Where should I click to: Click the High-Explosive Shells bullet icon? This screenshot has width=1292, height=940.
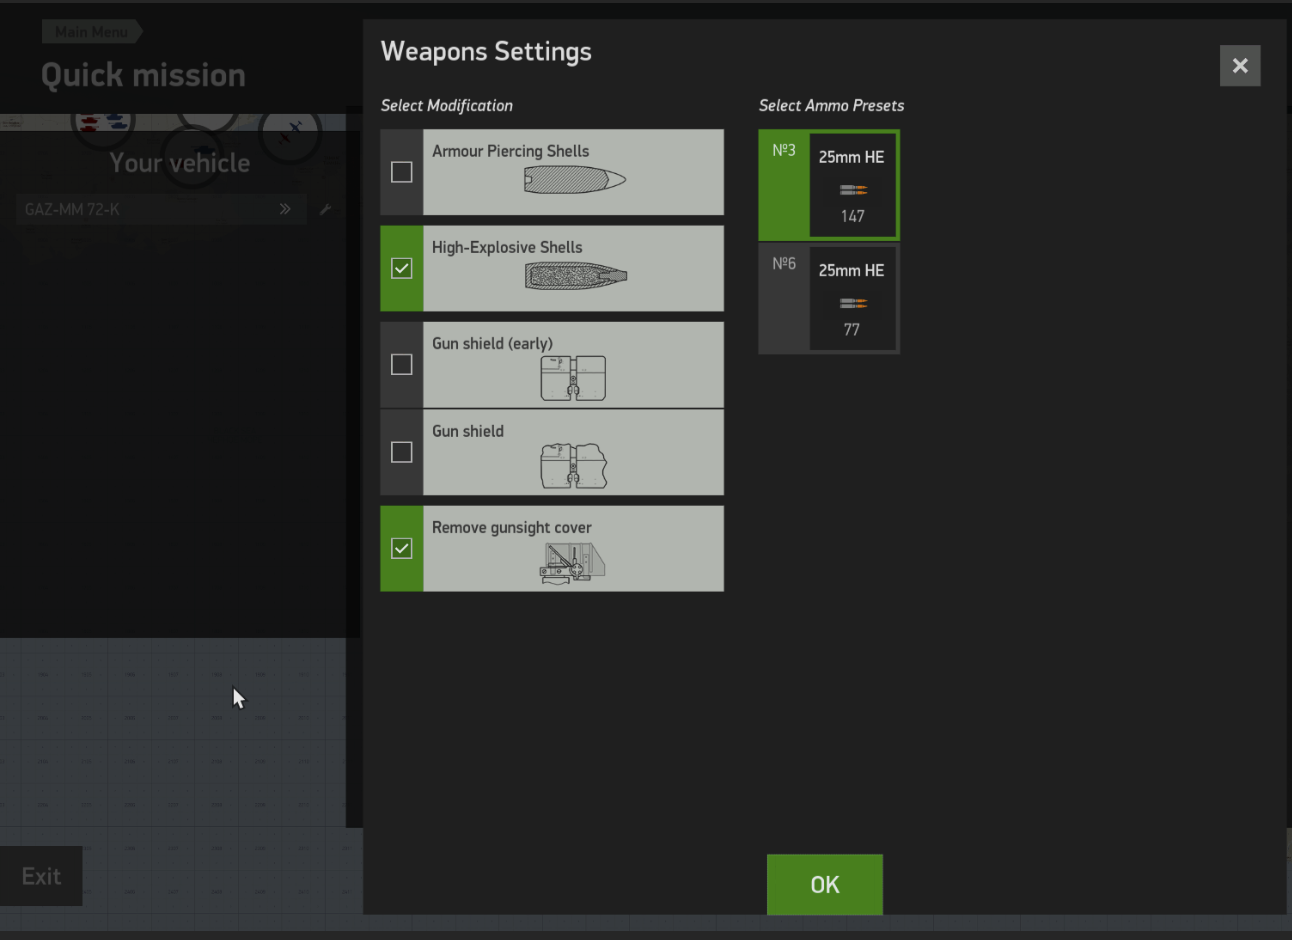pos(575,275)
